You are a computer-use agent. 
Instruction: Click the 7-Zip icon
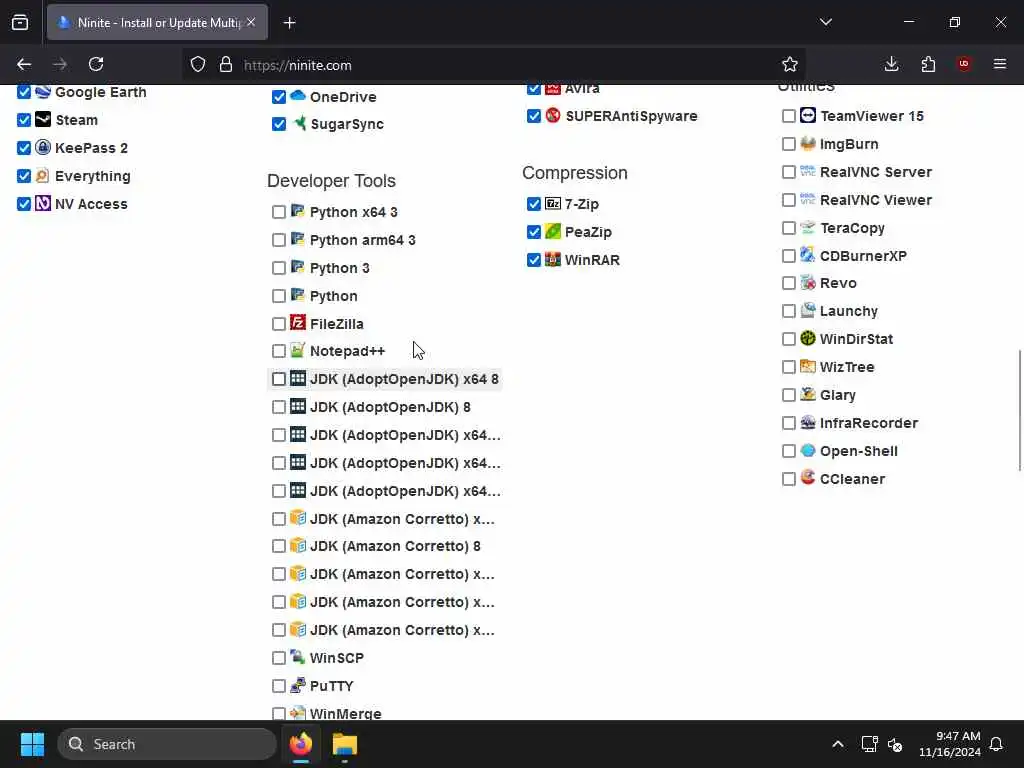(553, 204)
